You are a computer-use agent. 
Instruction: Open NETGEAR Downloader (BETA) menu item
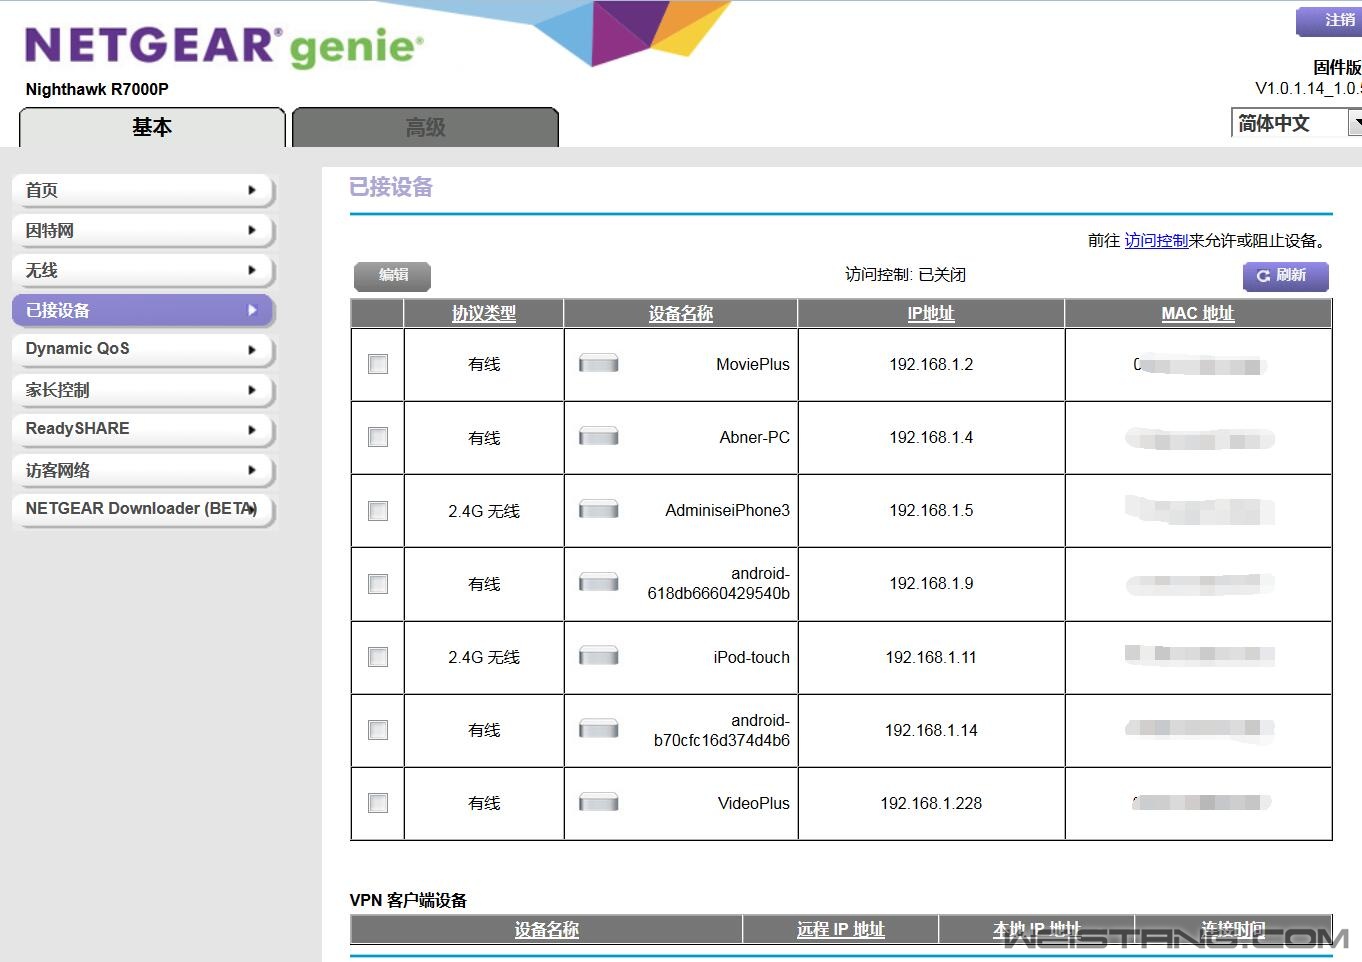pyautogui.click(x=143, y=509)
